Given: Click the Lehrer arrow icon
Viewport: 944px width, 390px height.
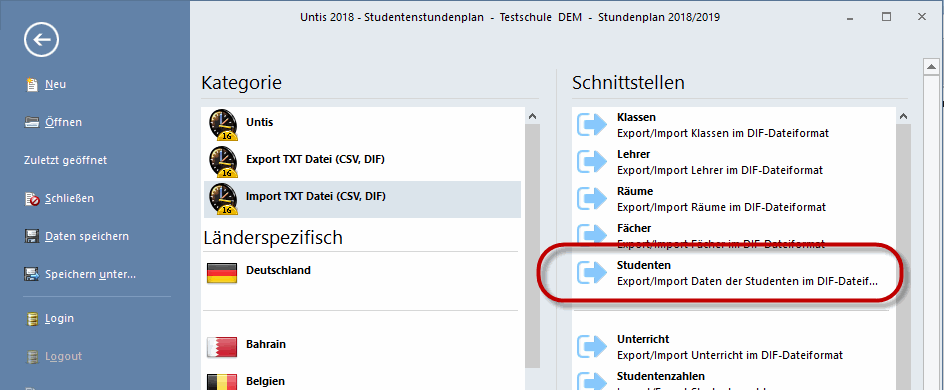Looking at the screenshot, I should click(593, 162).
